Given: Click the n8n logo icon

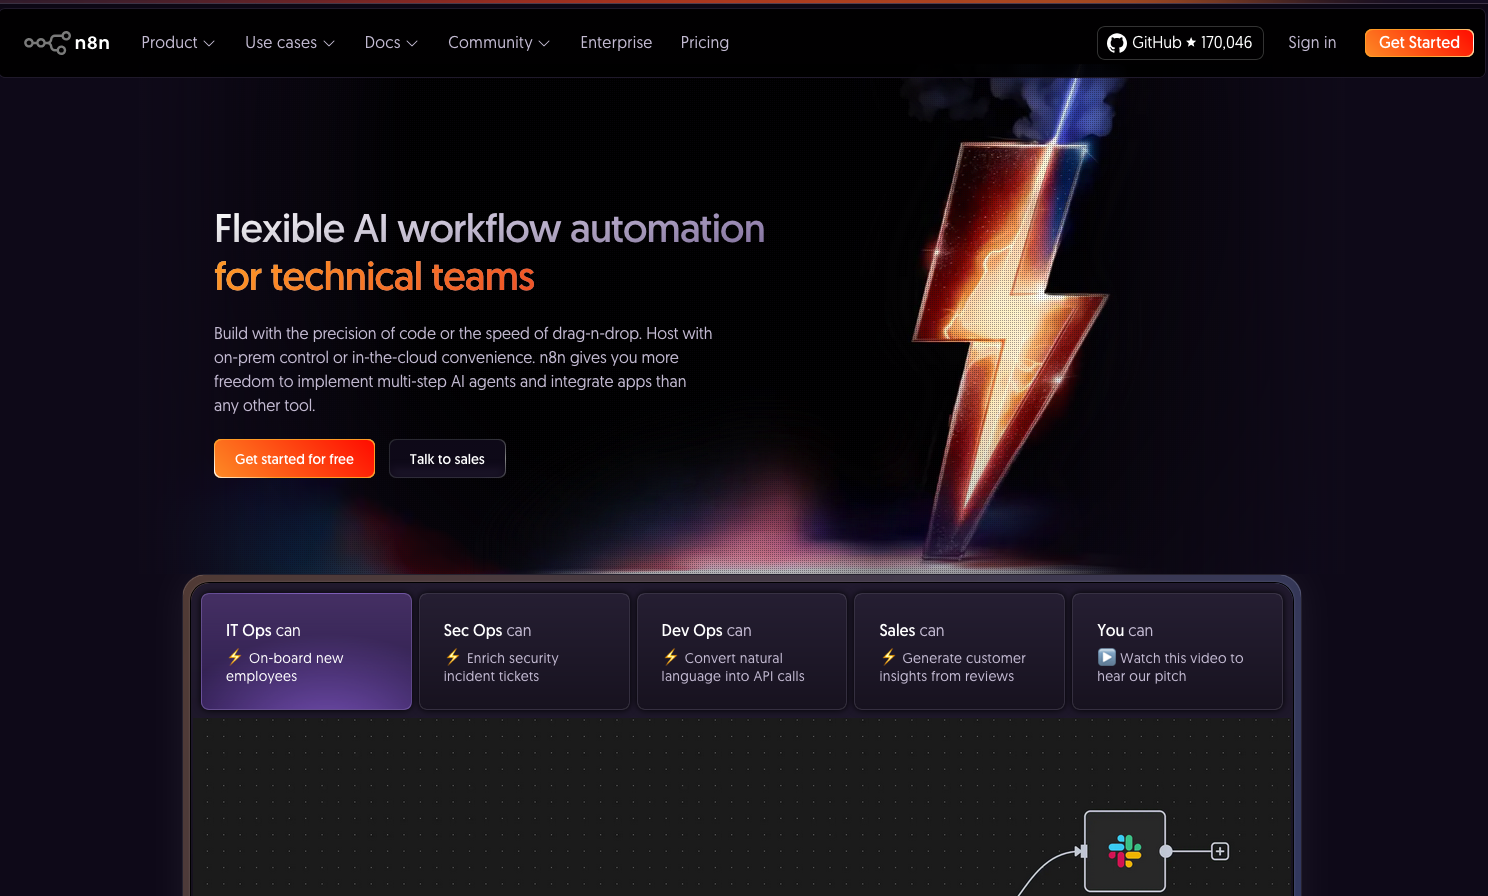Looking at the screenshot, I should pyautogui.click(x=47, y=43).
